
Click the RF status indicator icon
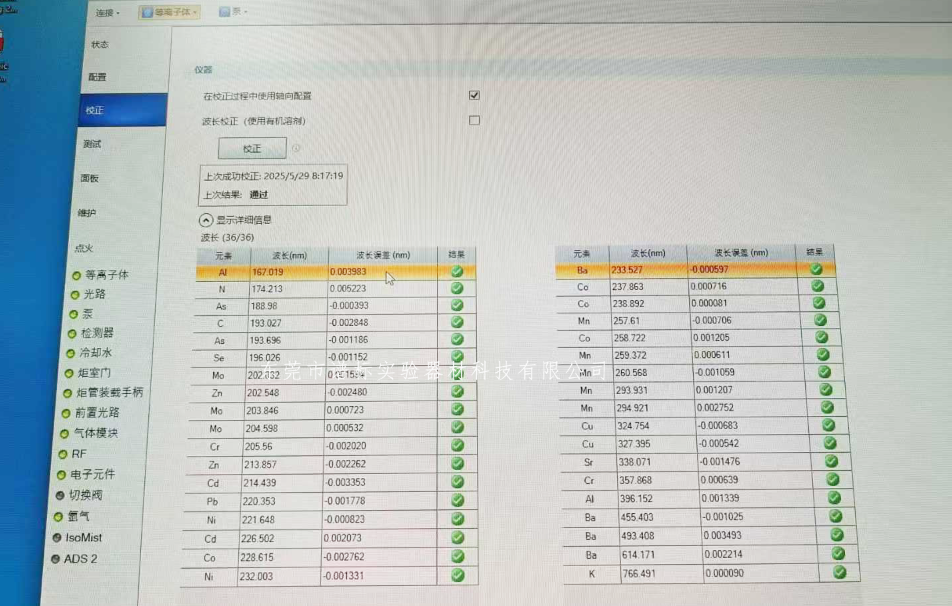(x=65, y=454)
